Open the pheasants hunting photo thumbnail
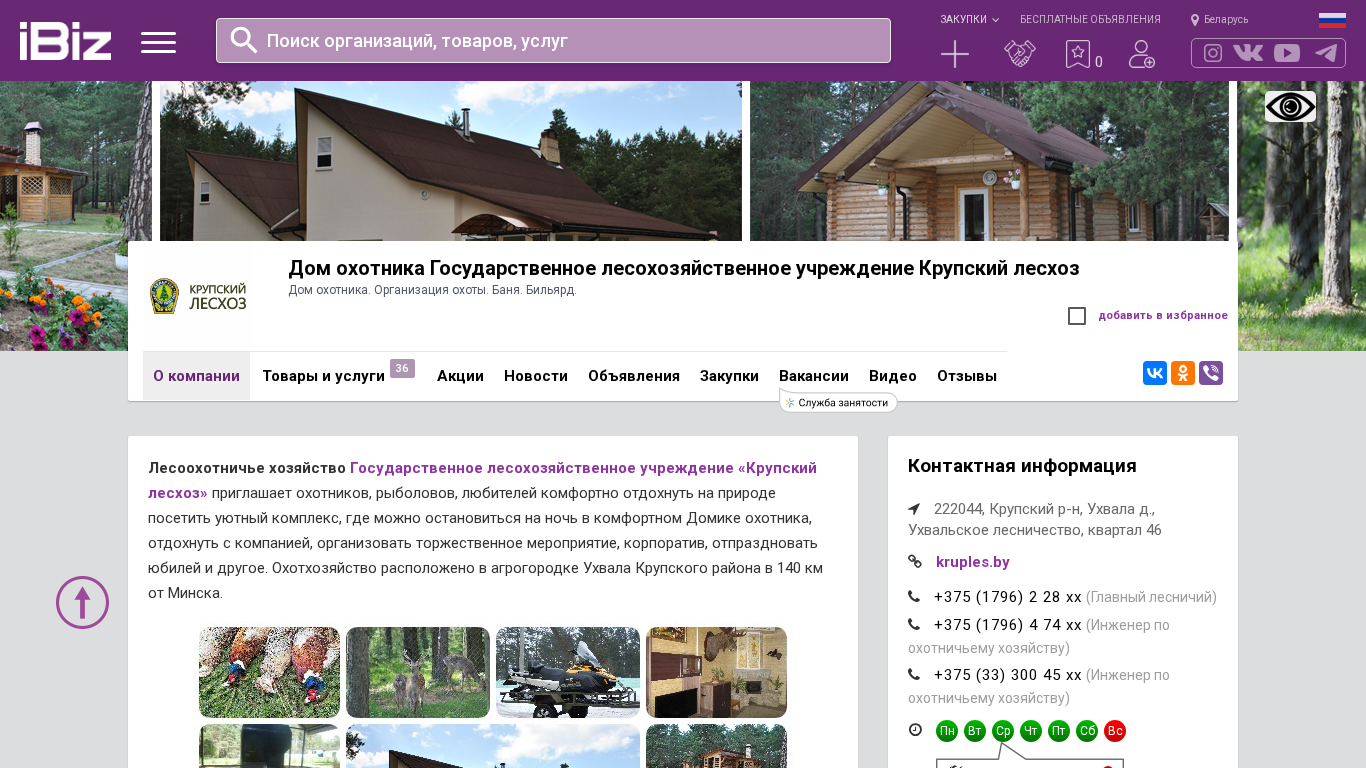The image size is (1366, 768). (x=270, y=673)
